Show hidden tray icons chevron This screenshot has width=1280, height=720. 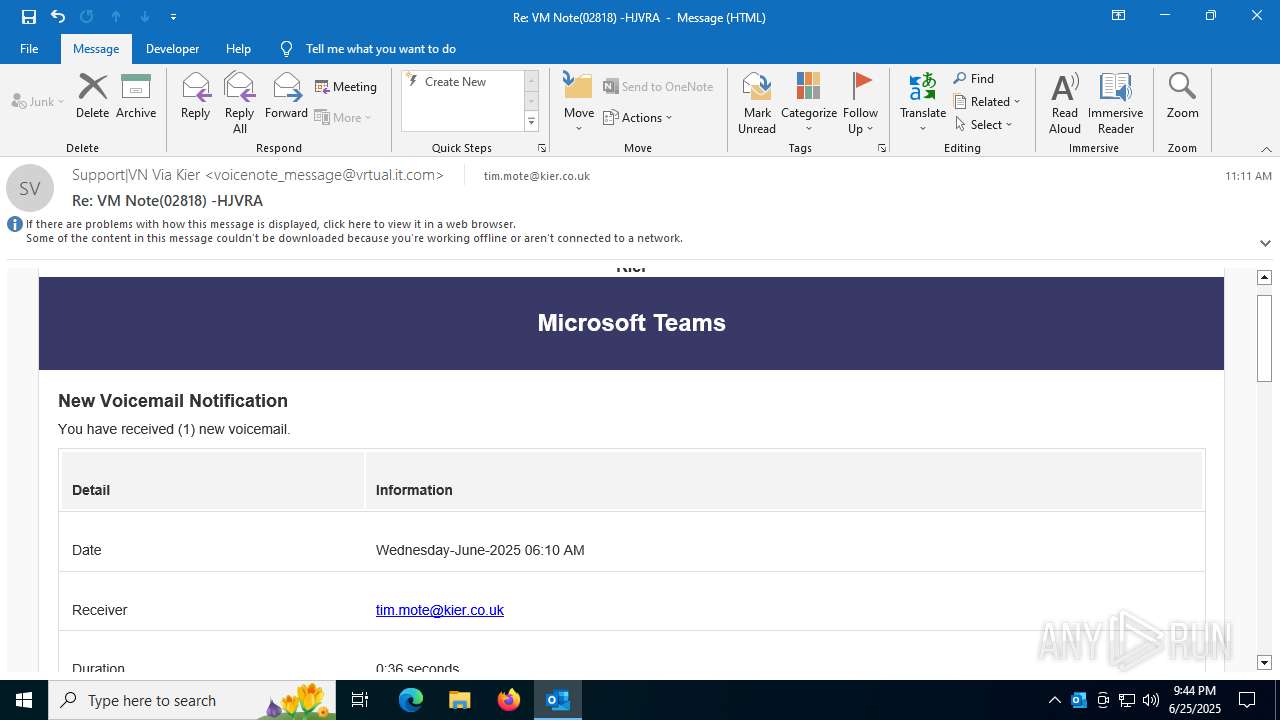click(1054, 700)
